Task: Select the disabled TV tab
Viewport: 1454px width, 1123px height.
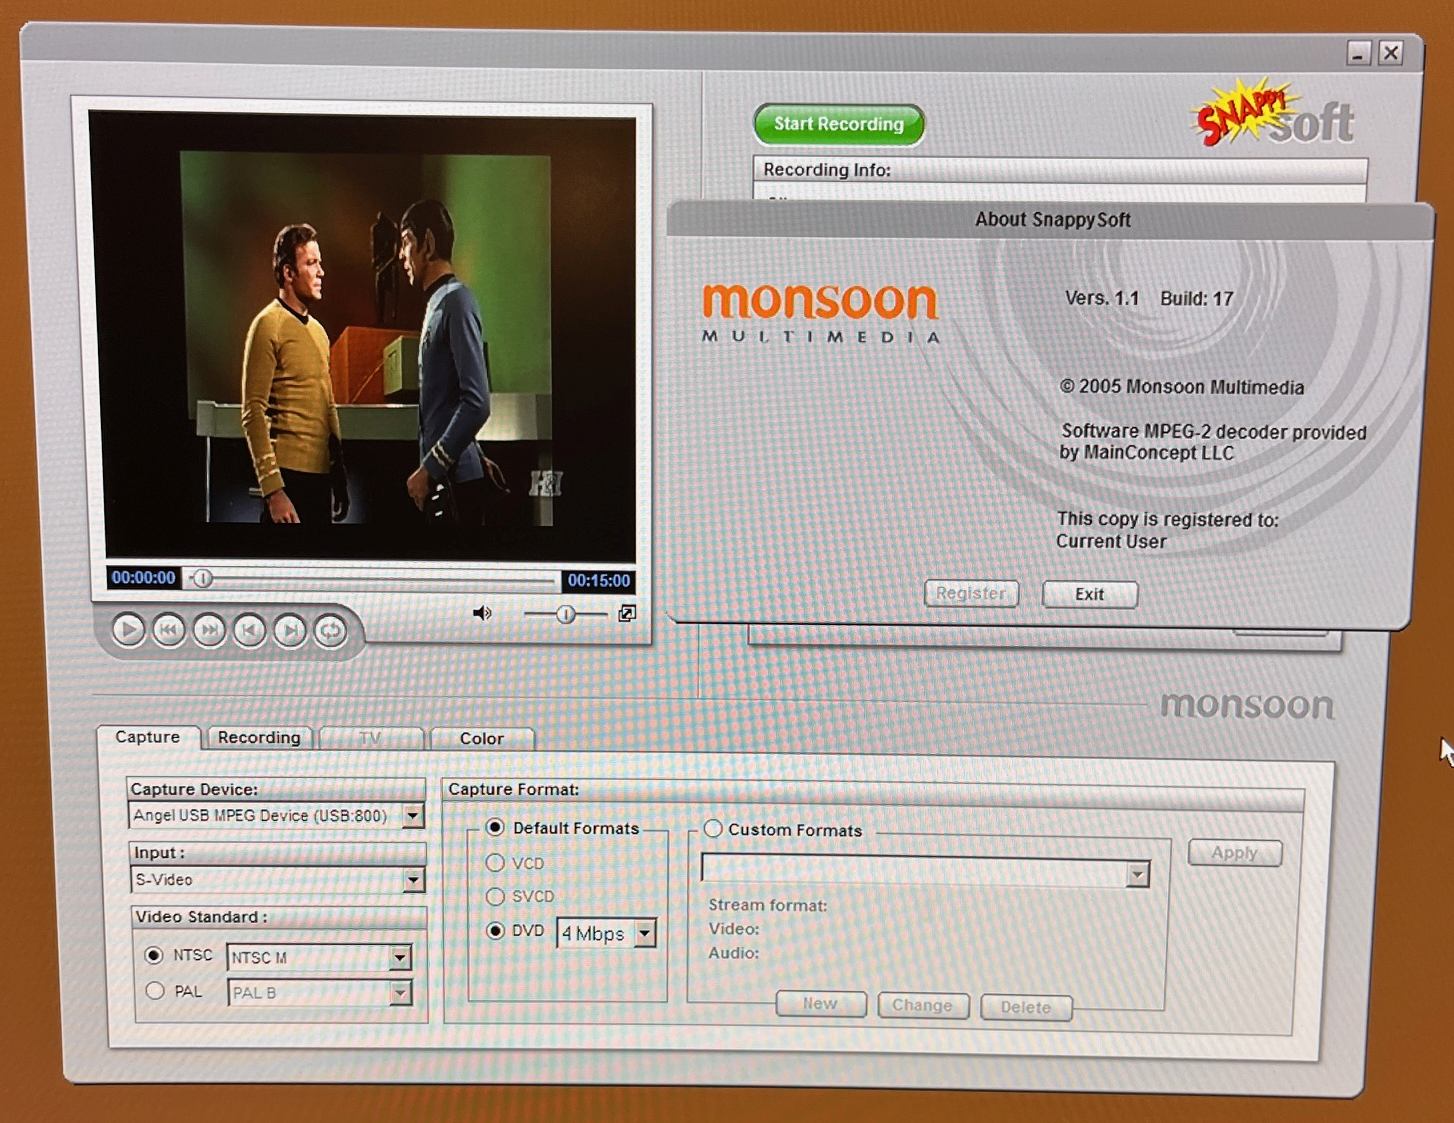Action: 370,739
